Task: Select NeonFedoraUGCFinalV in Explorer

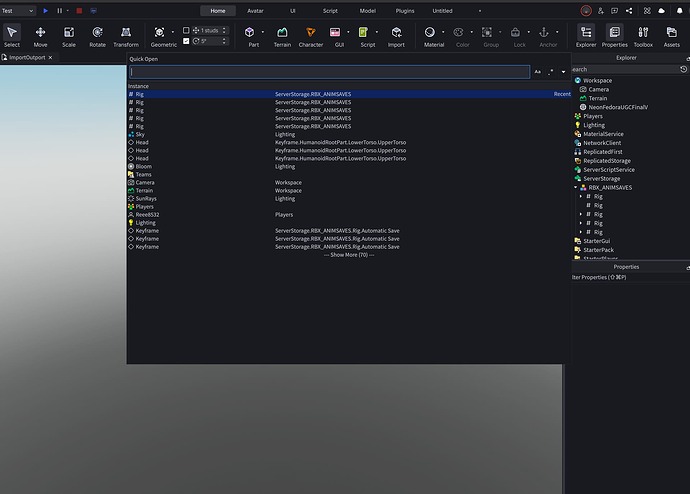Action: pyautogui.click(x=618, y=107)
